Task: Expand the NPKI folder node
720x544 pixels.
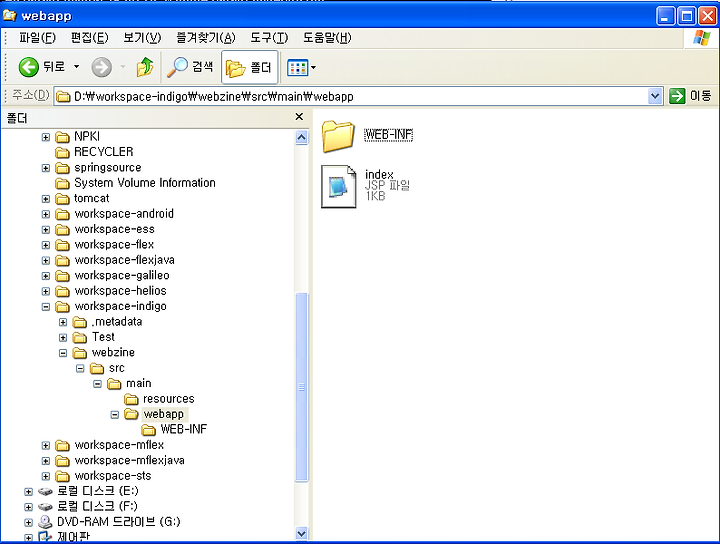Action: pyautogui.click(x=45, y=137)
